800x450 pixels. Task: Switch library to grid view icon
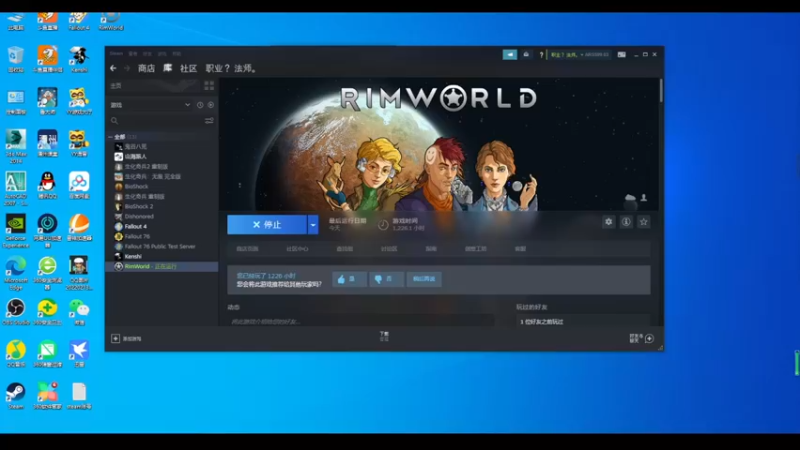pyautogui.click(x=209, y=85)
